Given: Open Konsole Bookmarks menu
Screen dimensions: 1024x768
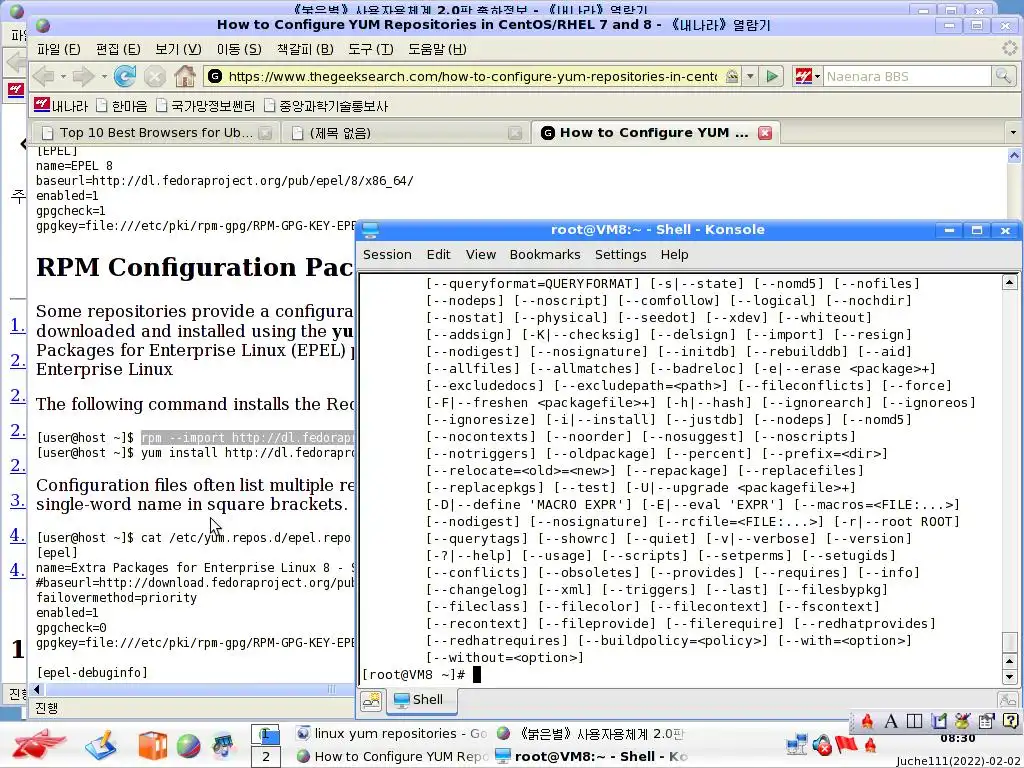Looking at the screenshot, I should point(545,255).
